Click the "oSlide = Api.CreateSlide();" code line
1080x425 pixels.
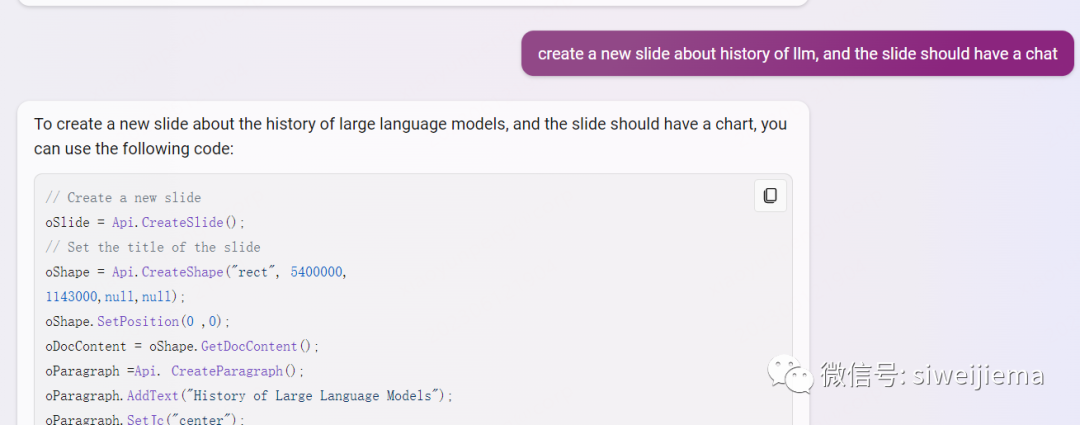coord(145,222)
